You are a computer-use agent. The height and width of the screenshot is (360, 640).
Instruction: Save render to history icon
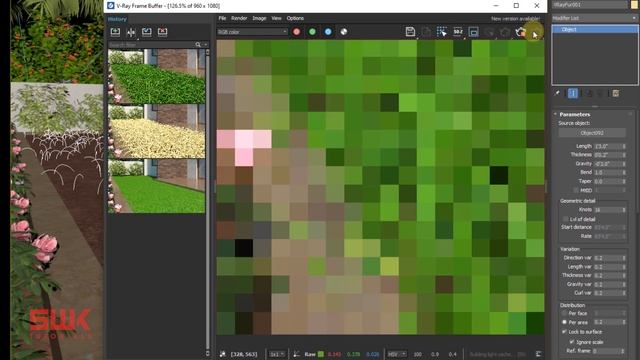(115, 32)
